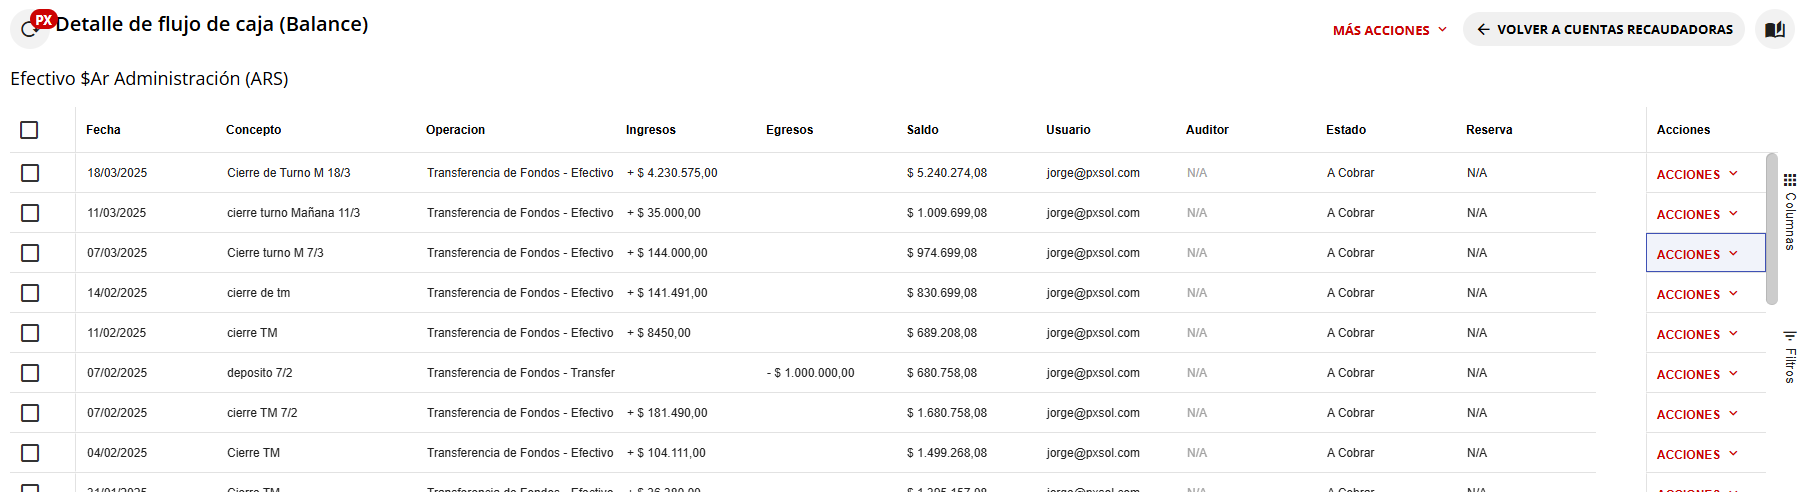
Task: Toggle the select-all checkbox in table header
Action: tap(29, 130)
